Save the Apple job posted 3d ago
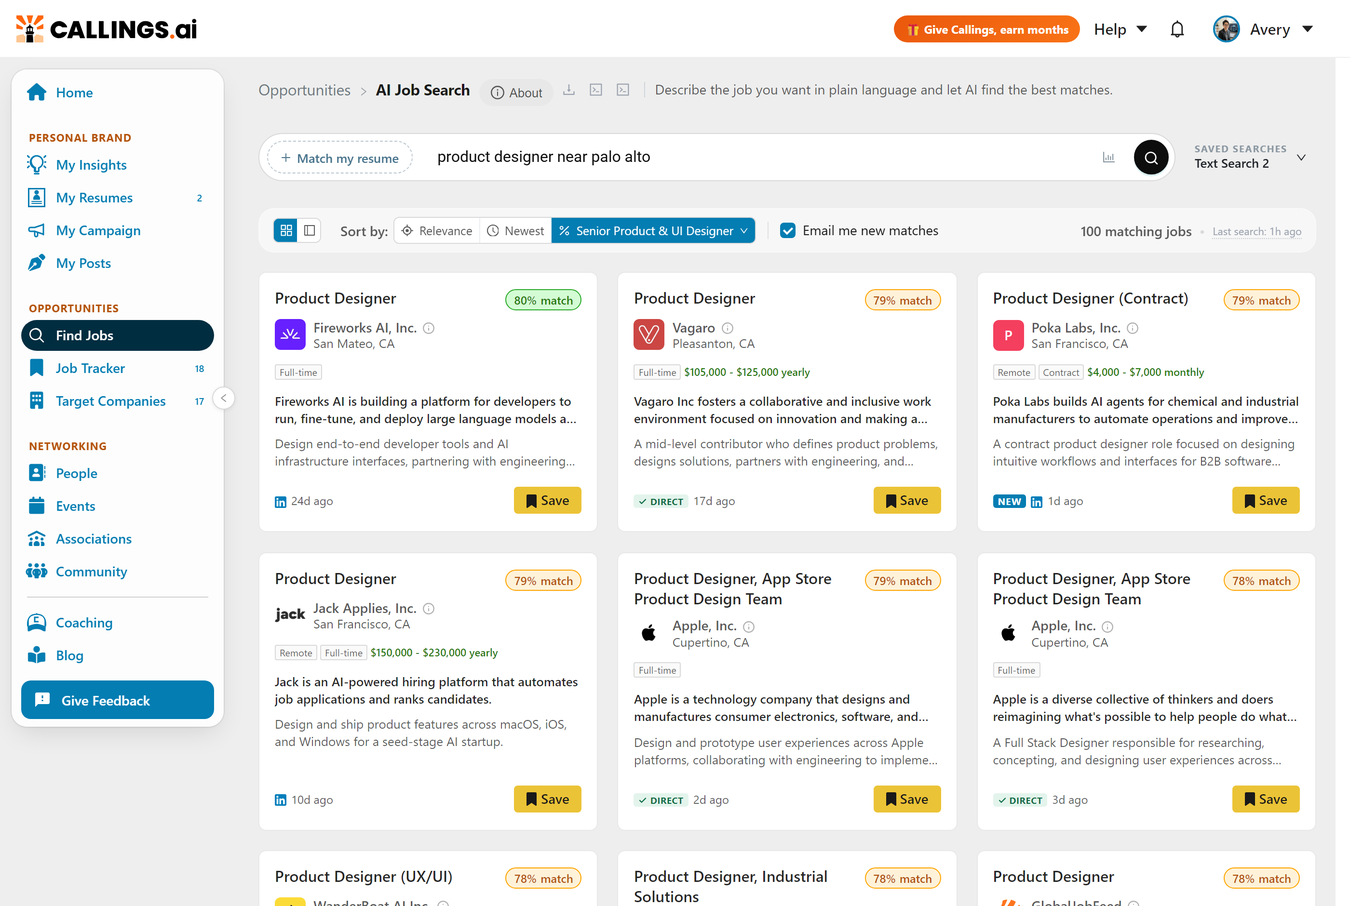This screenshot has width=1350, height=906. 1266,799
